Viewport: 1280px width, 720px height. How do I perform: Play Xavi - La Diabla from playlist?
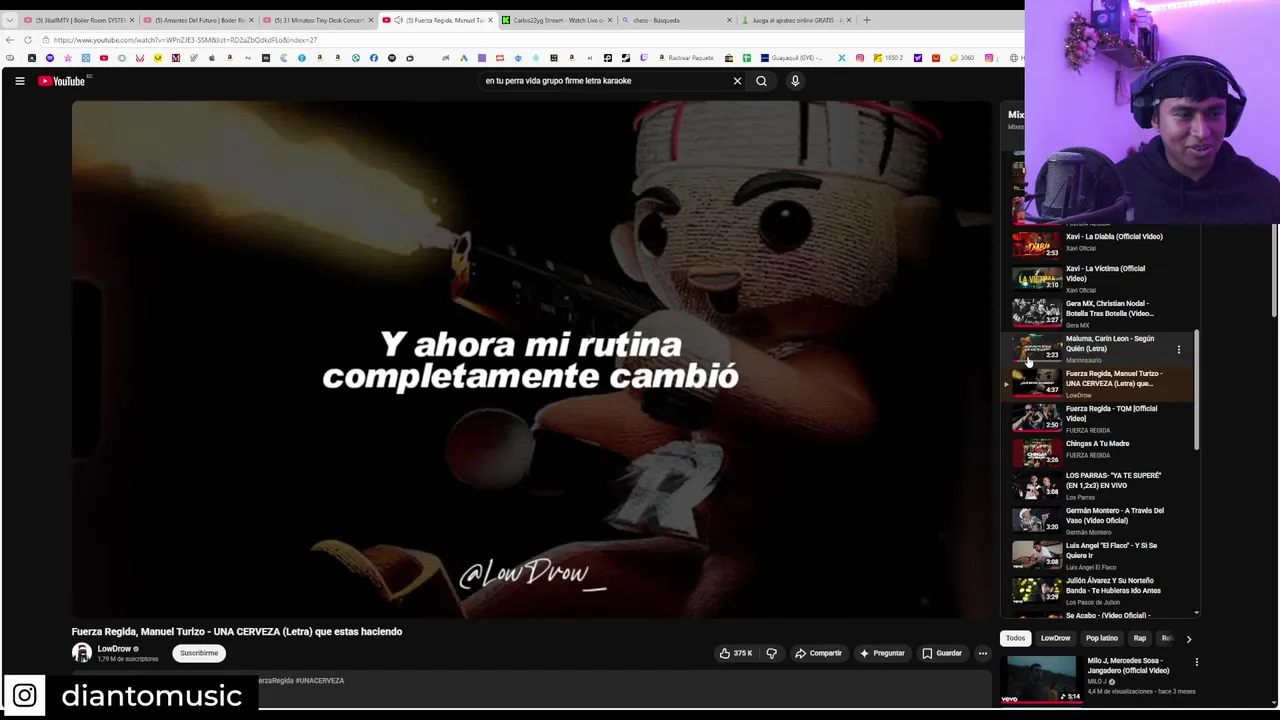point(1098,243)
